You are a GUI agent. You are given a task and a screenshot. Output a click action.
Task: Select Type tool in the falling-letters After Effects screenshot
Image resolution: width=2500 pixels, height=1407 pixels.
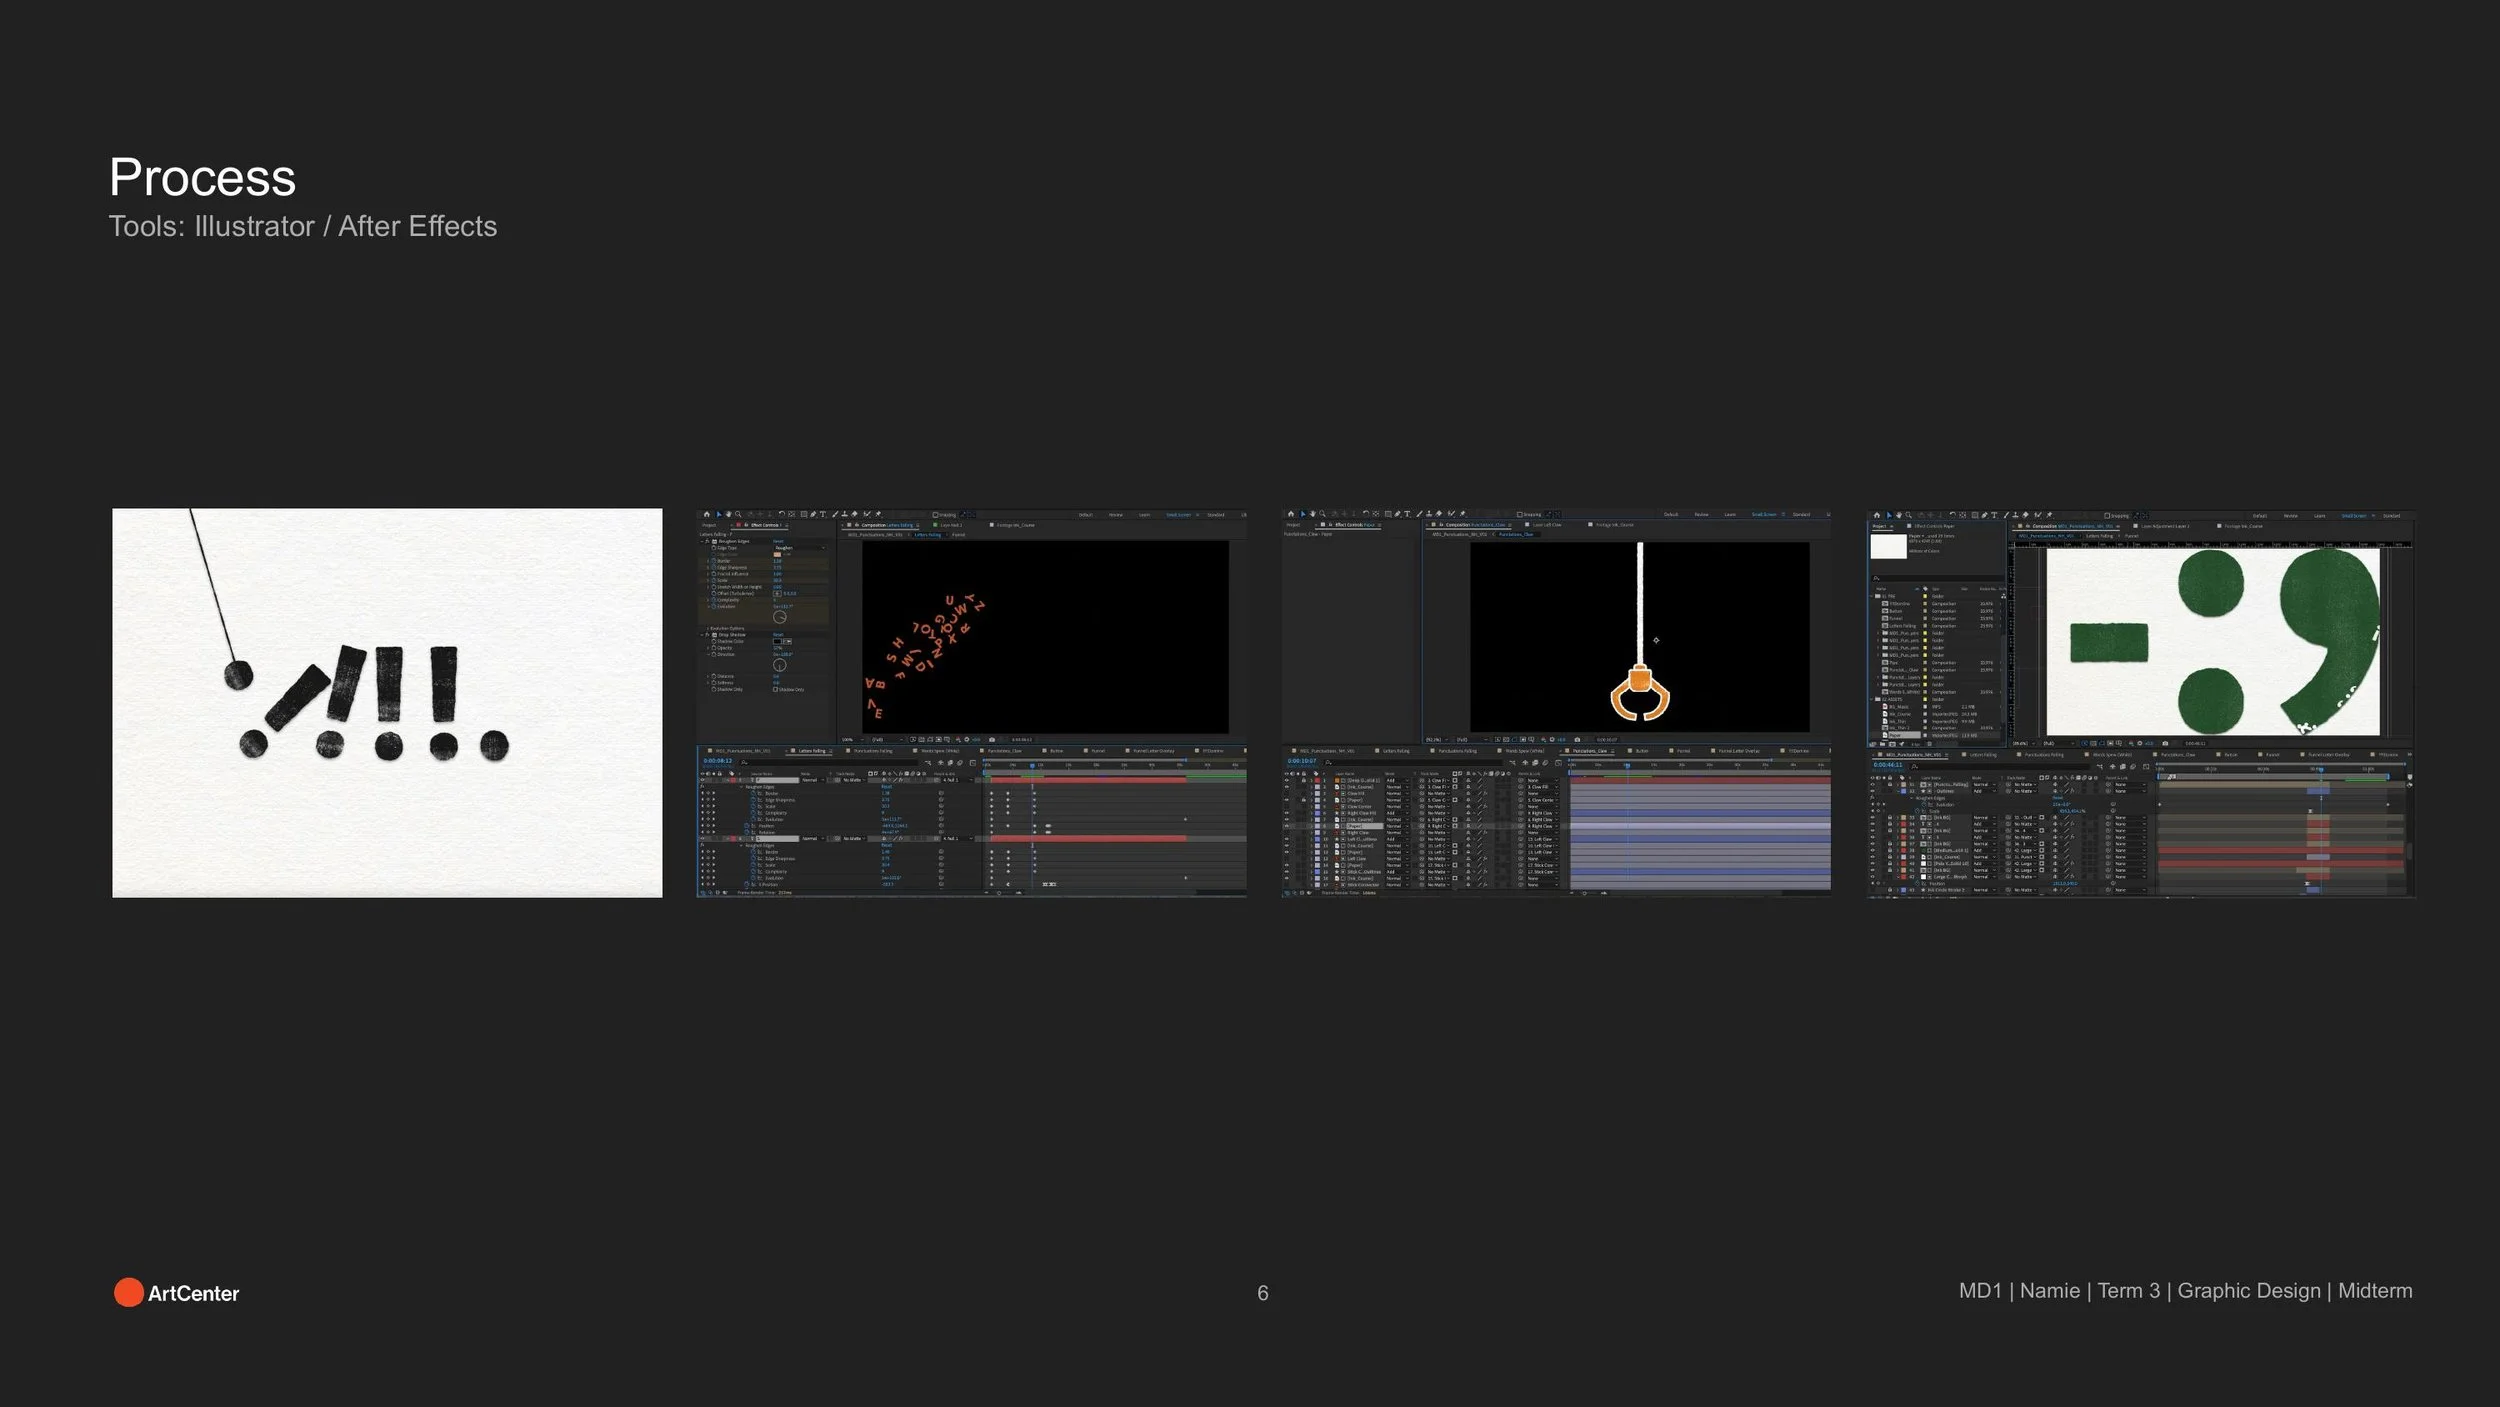(823, 514)
